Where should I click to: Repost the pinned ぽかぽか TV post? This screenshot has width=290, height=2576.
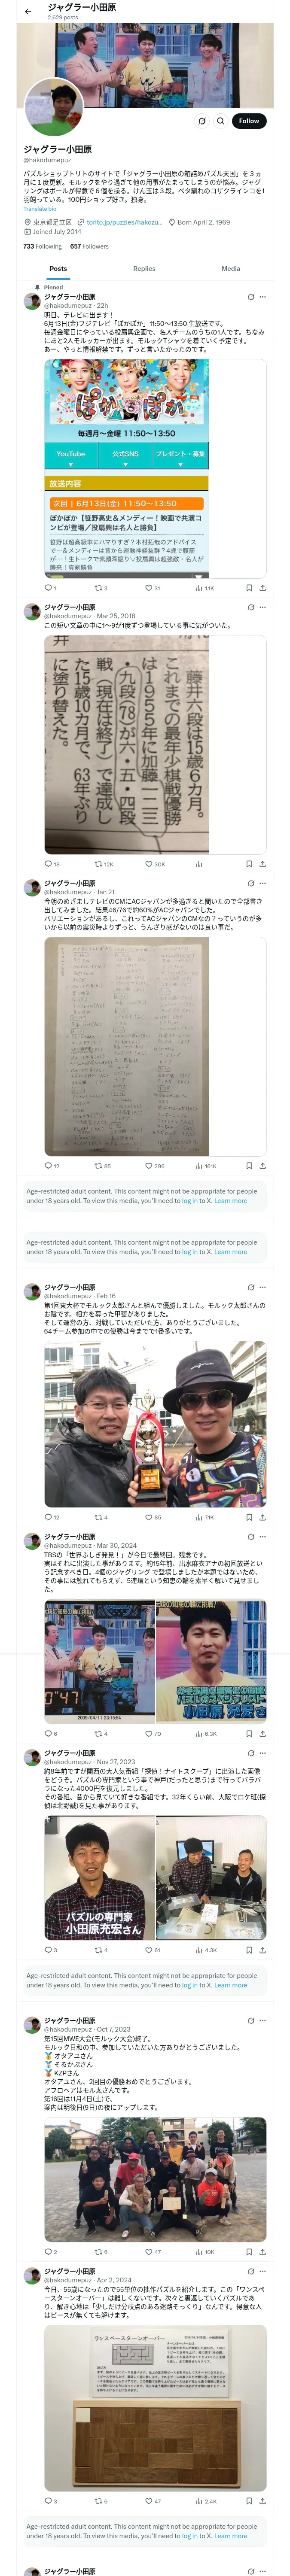(x=100, y=588)
